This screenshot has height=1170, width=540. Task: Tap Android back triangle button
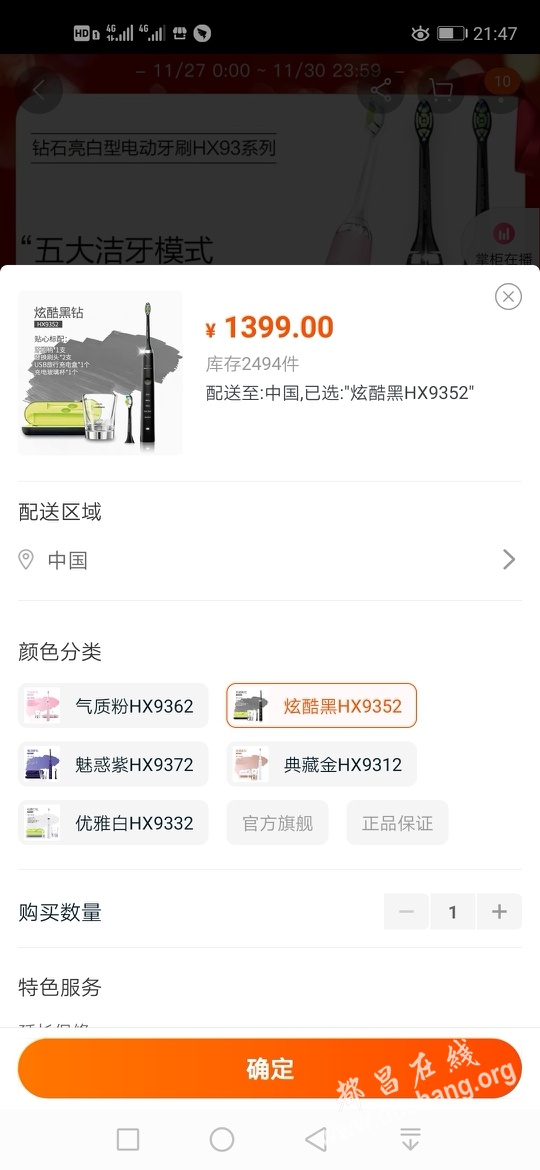[x=316, y=1139]
